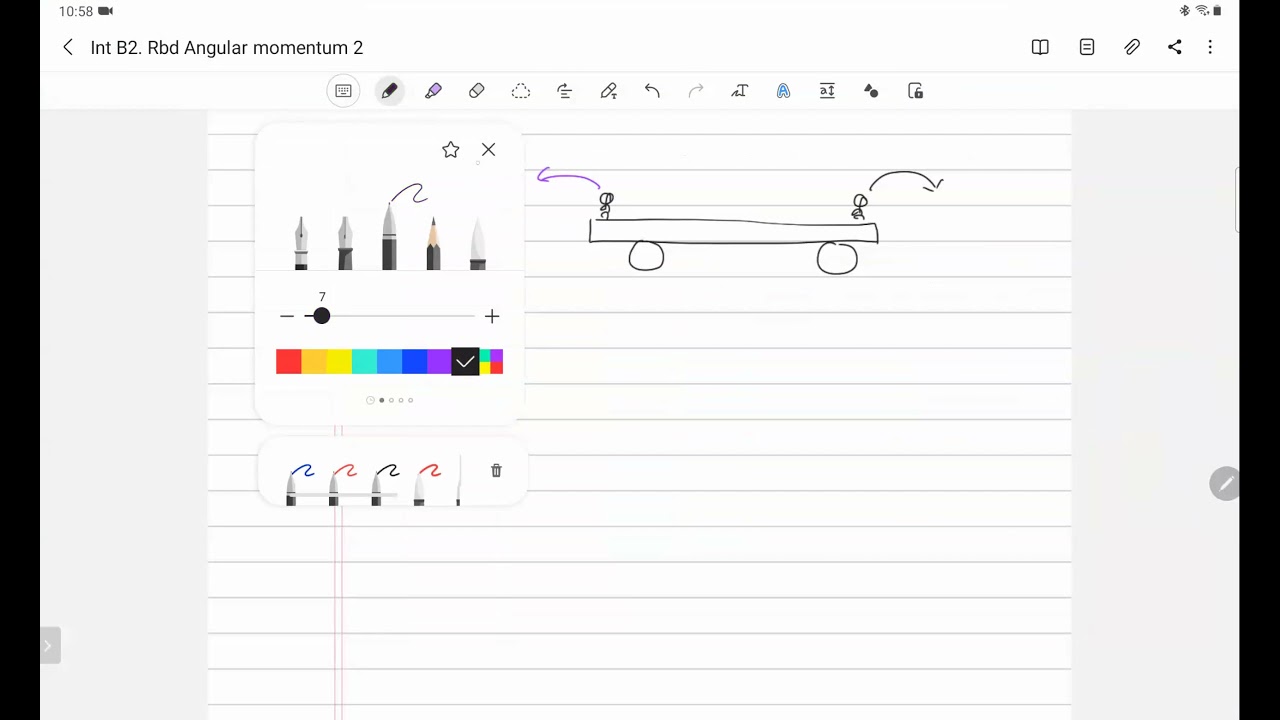Select the first red favorite pen
This screenshot has height=720, width=1280.
click(x=341, y=483)
